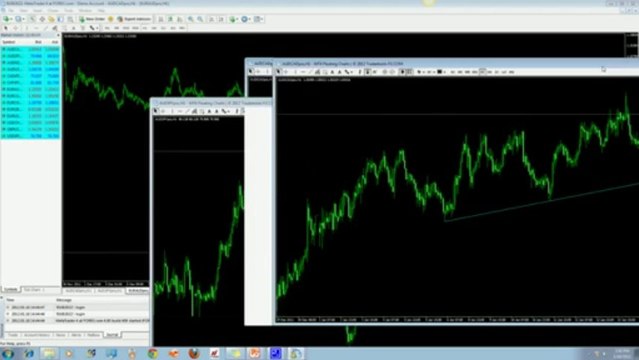The height and width of the screenshot is (360, 639).
Task: Open the Account History tab
Action: tap(37, 335)
